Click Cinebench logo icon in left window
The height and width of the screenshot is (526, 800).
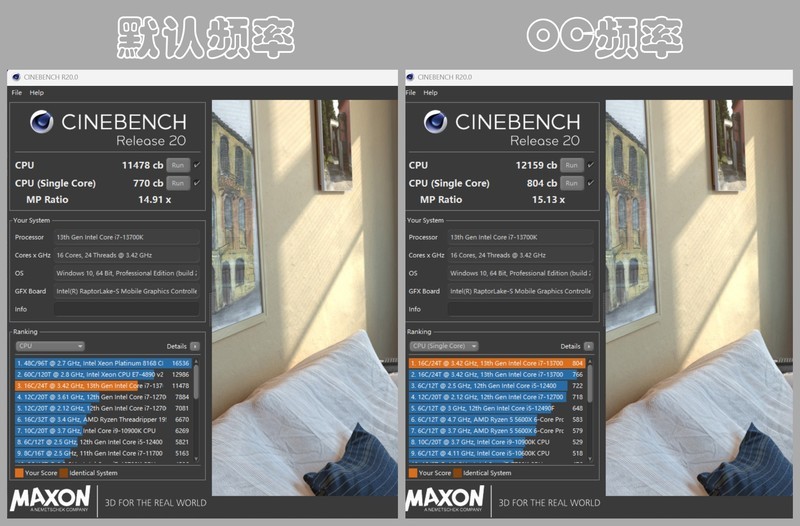pyautogui.click(x=42, y=122)
